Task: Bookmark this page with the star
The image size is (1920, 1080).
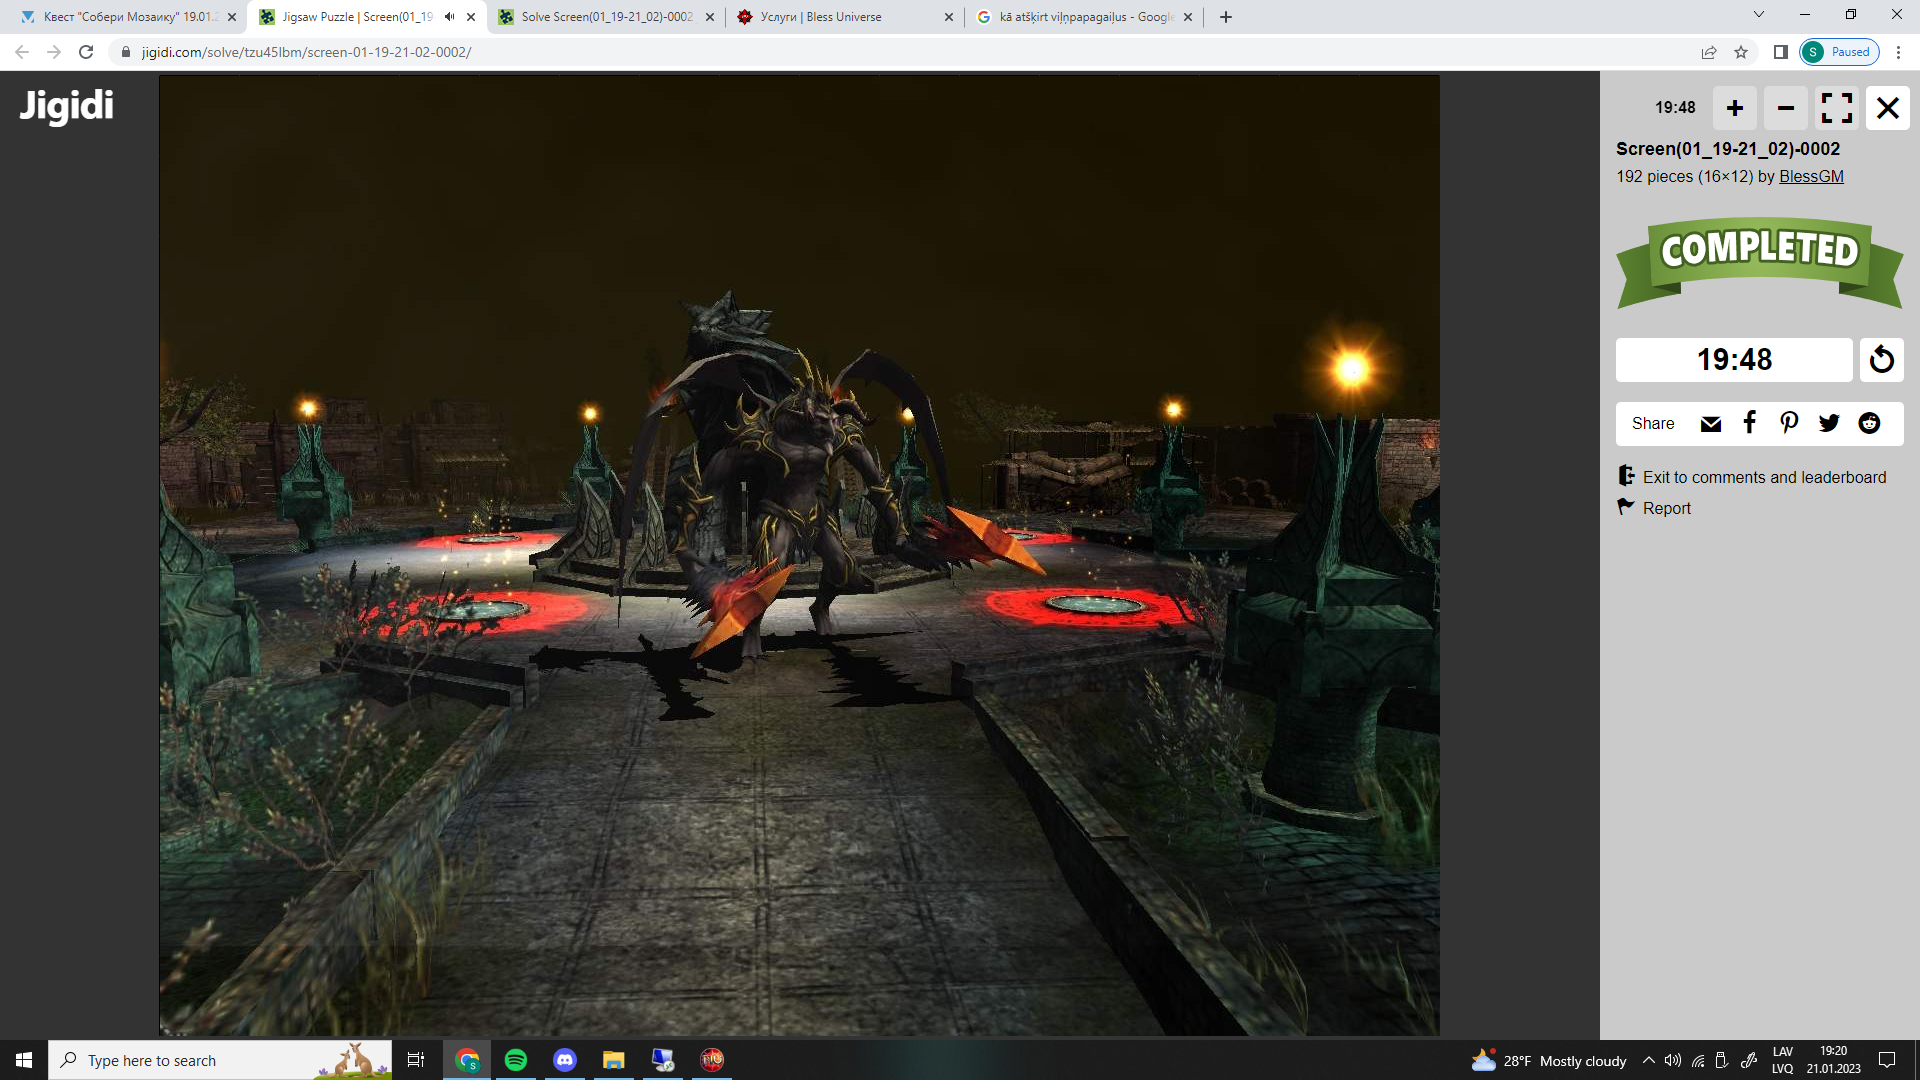Action: click(x=1741, y=52)
